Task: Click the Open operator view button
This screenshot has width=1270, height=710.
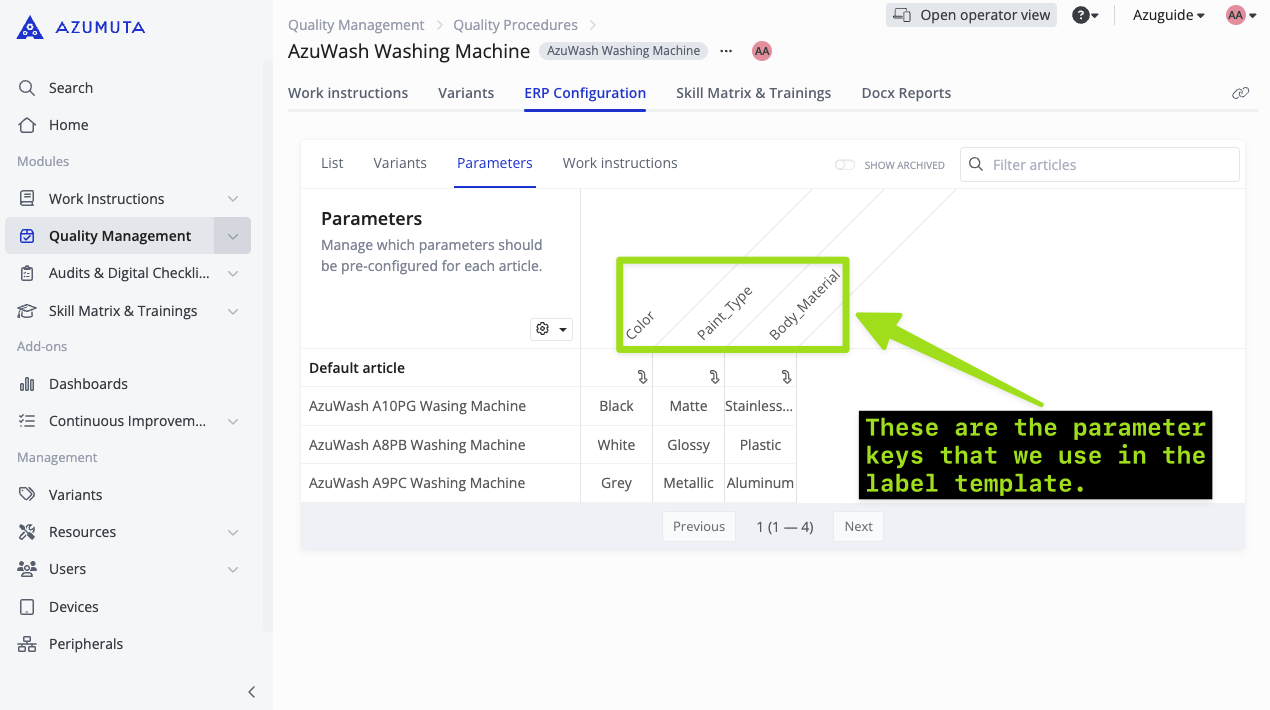Action: (x=970, y=14)
